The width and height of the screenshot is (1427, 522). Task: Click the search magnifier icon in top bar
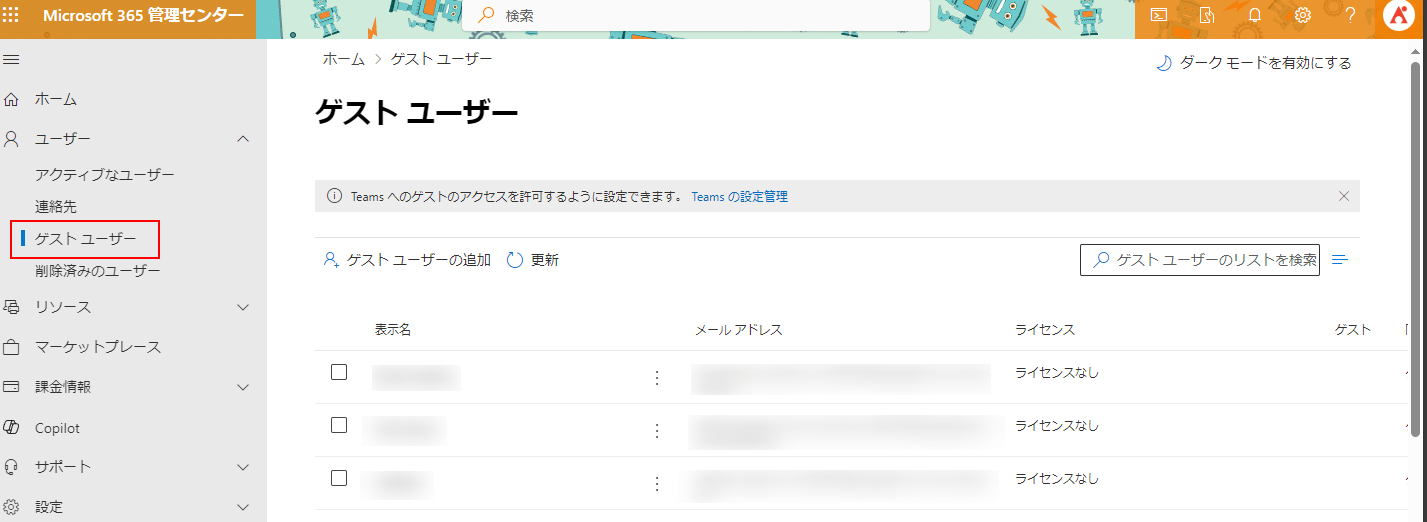tap(486, 15)
